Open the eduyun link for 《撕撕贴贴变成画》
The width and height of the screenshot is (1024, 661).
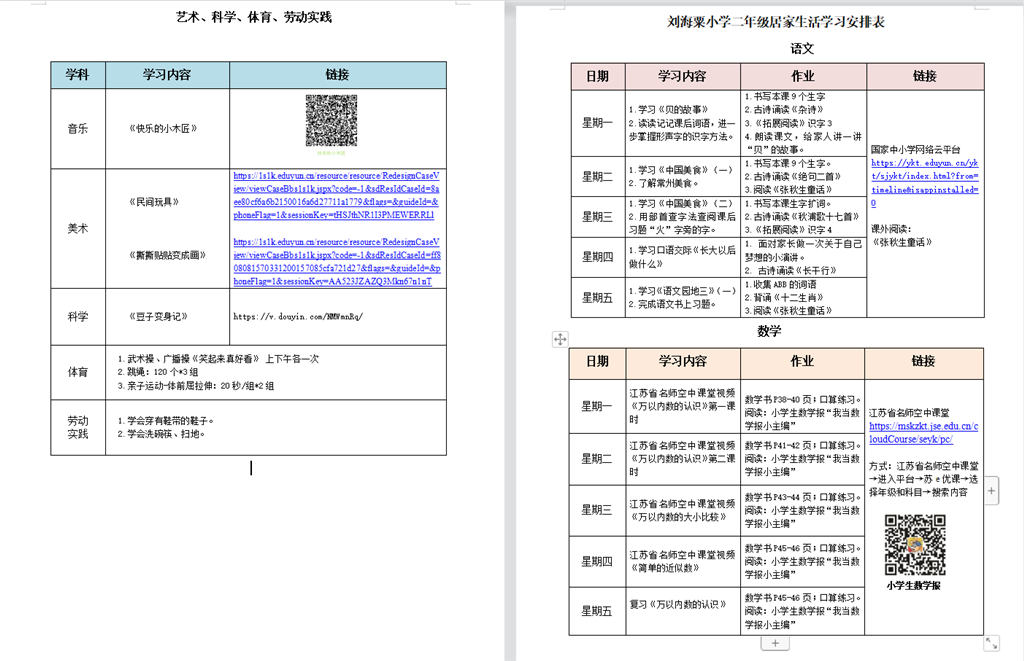tap(337, 261)
